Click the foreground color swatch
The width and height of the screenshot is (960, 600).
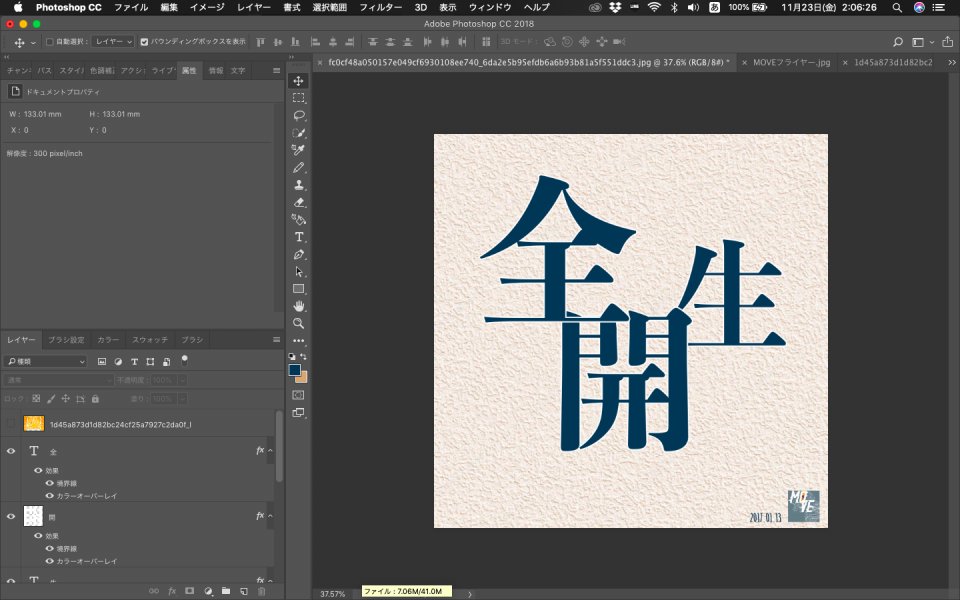pyautogui.click(x=295, y=369)
